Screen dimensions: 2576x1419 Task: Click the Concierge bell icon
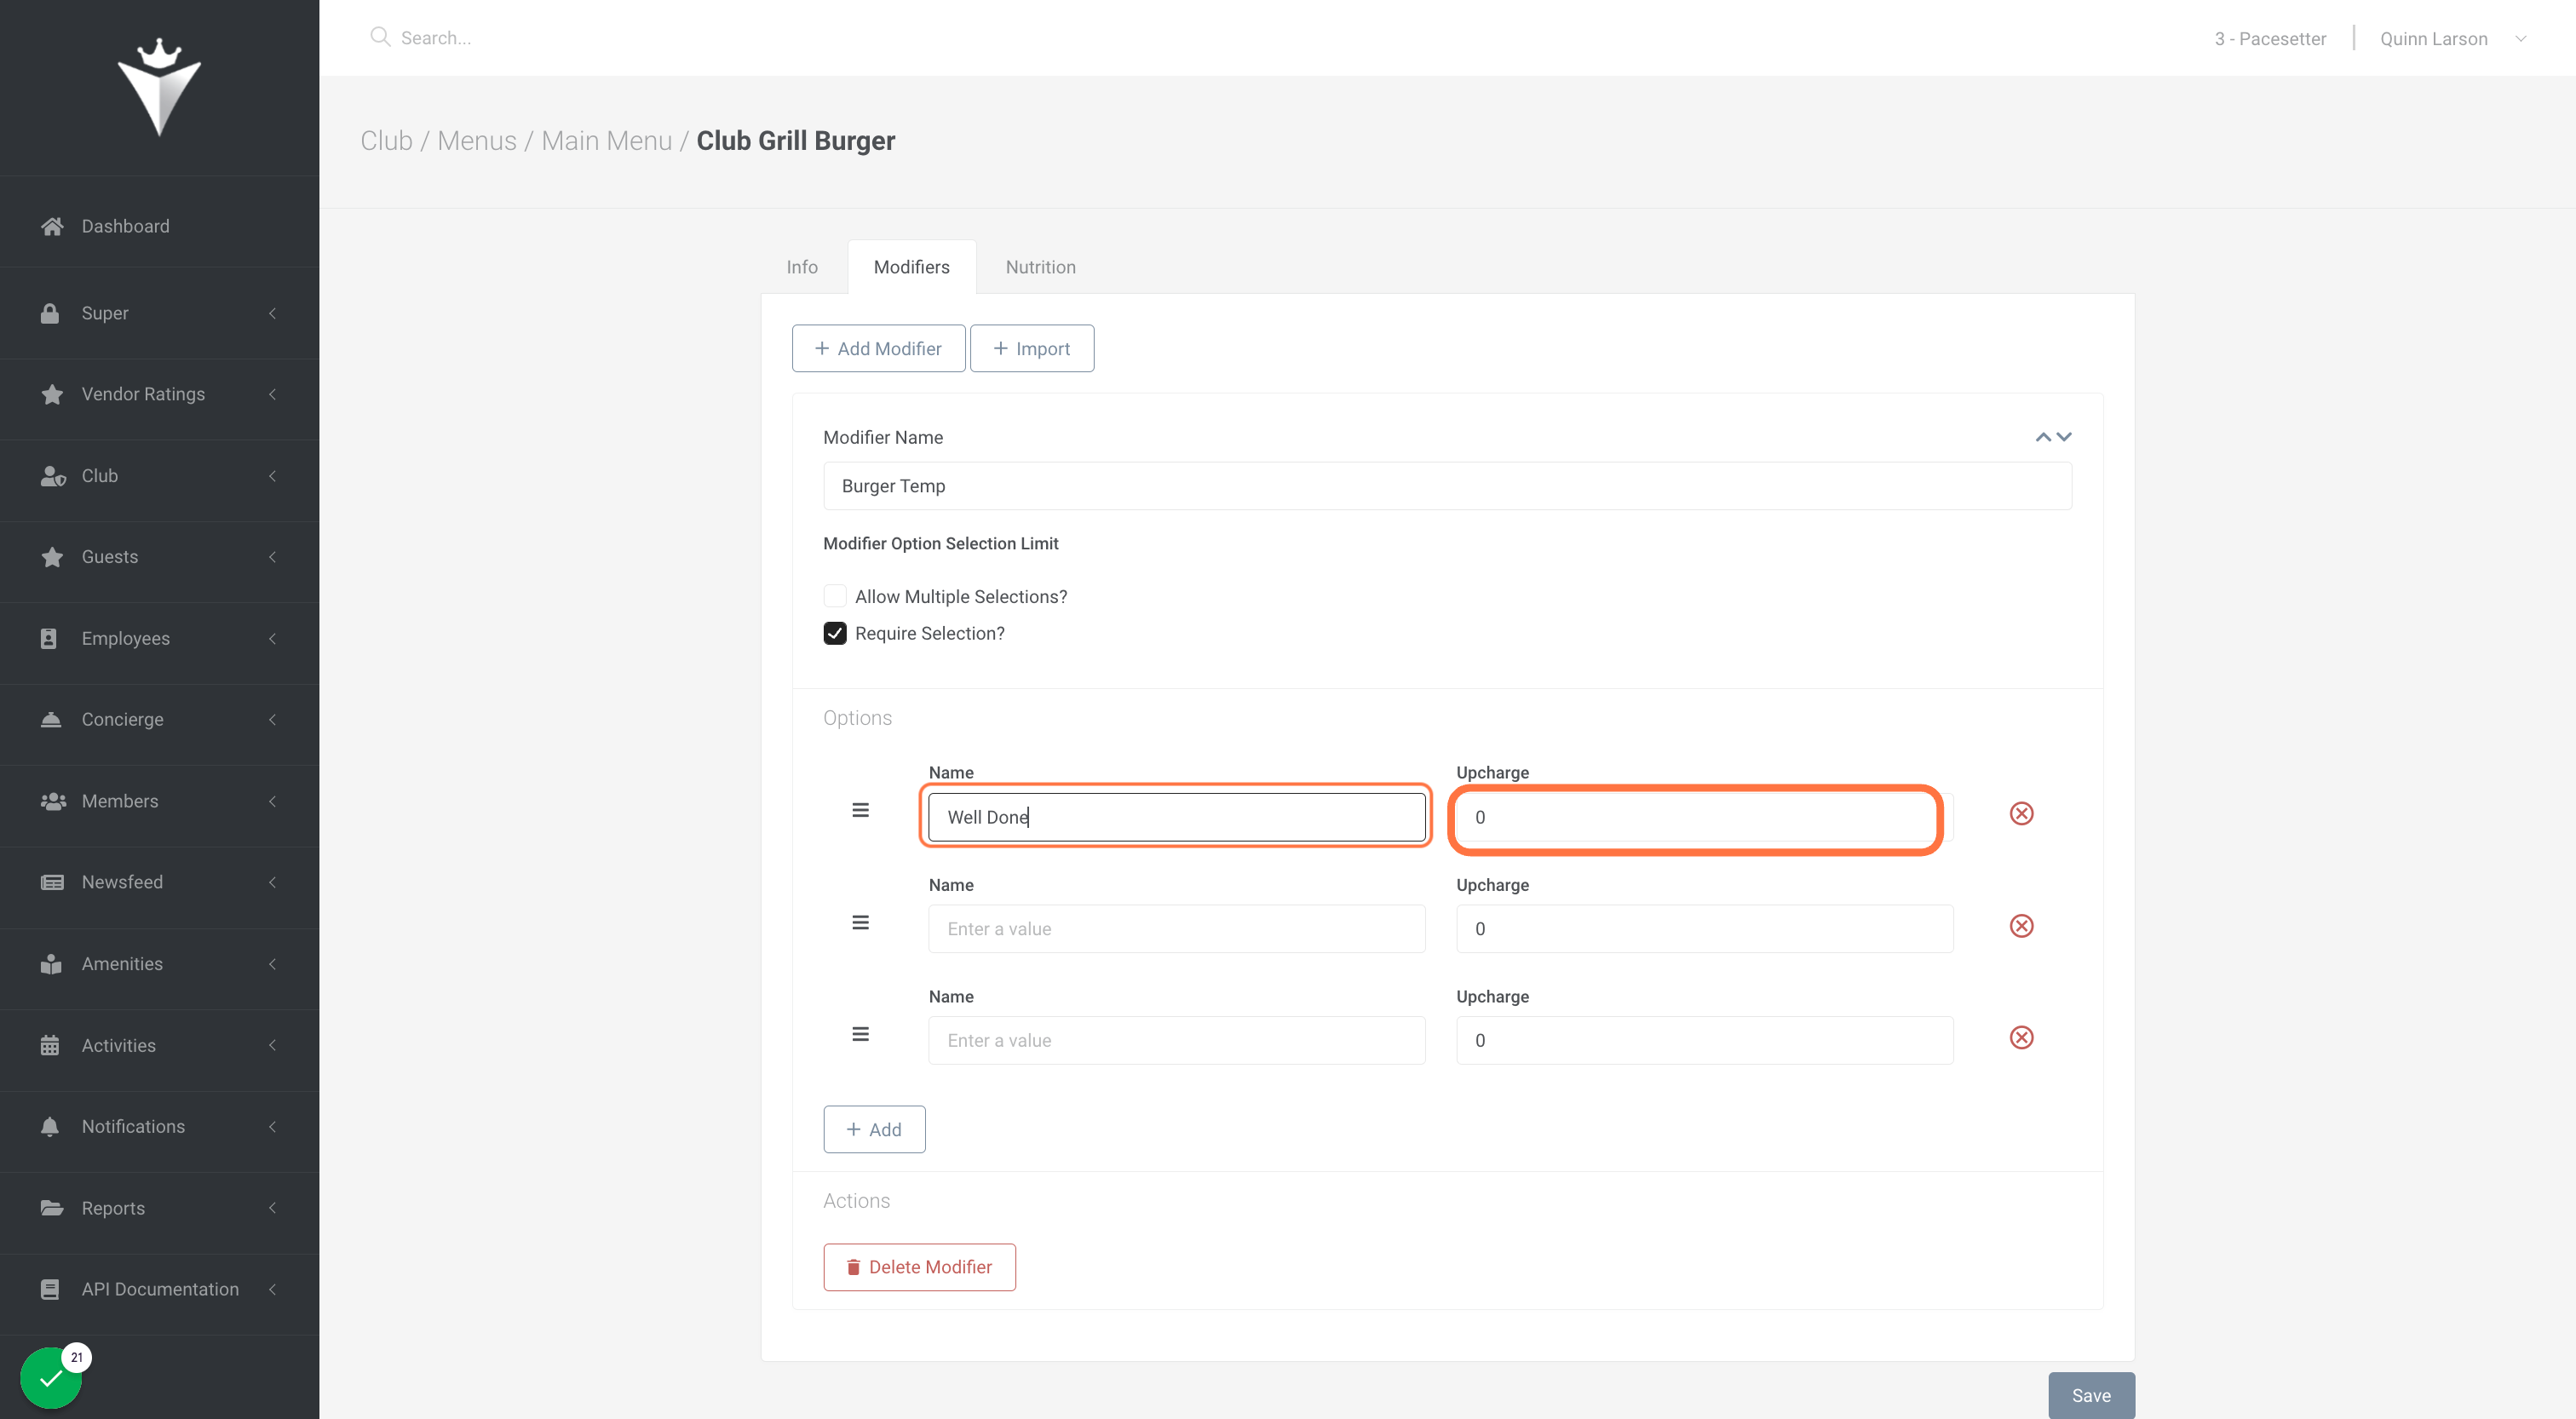[51, 719]
